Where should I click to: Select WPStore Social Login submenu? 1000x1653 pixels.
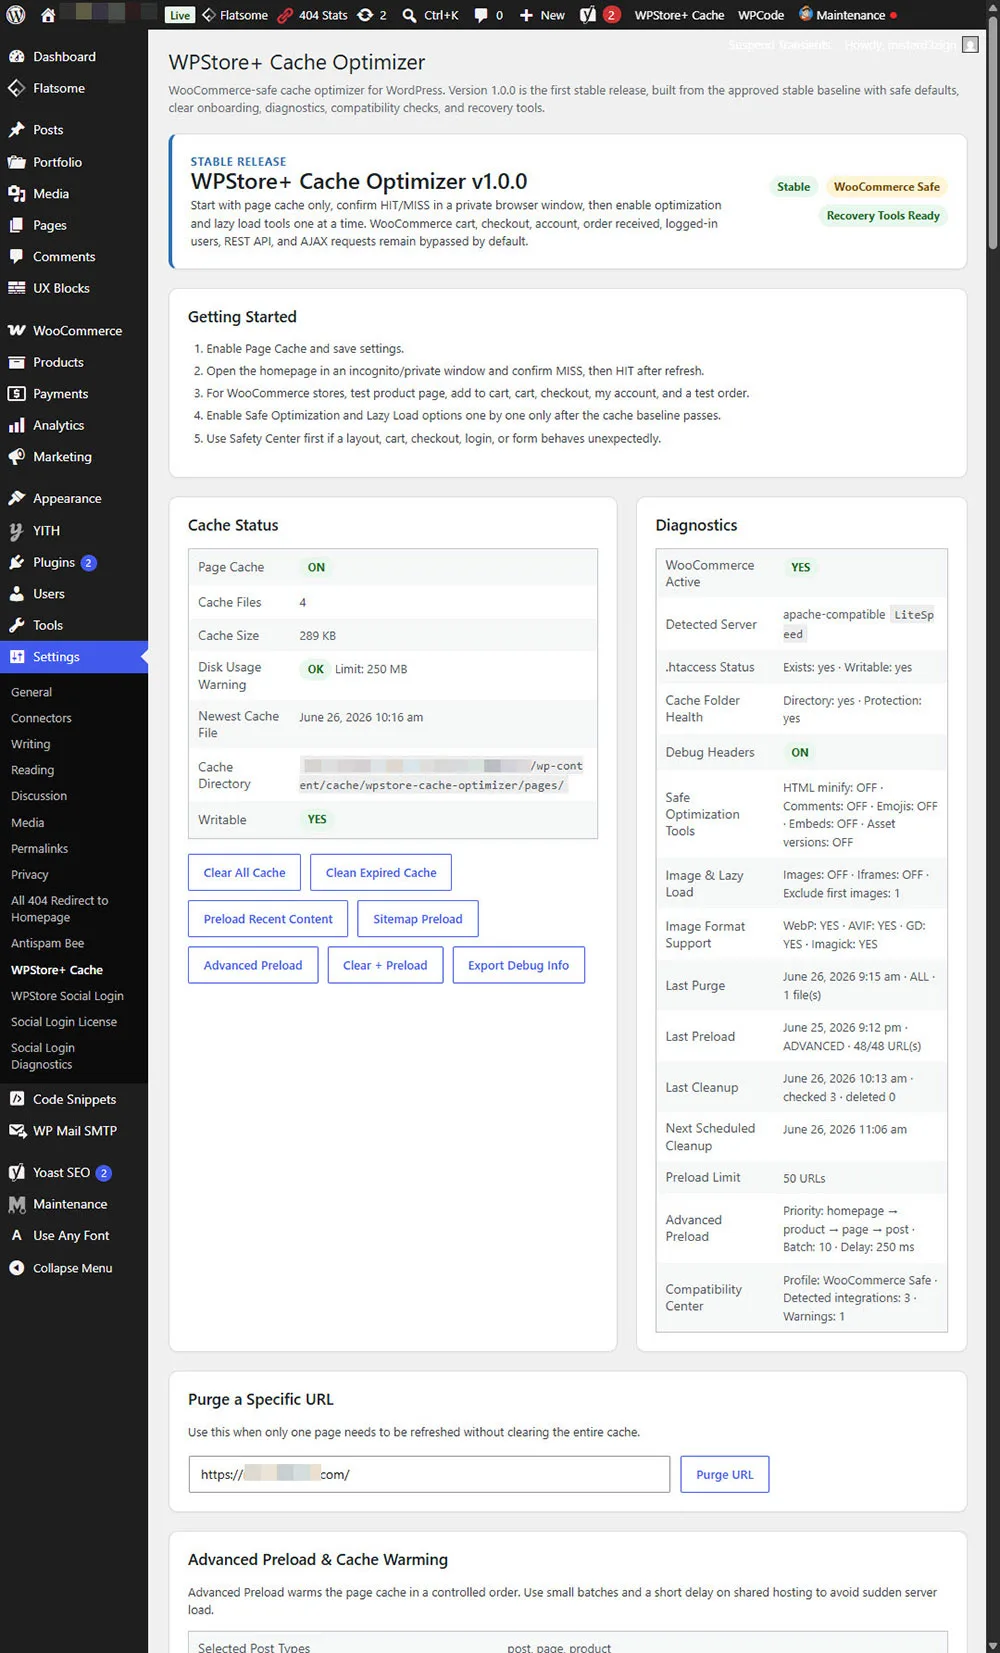[67, 996]
